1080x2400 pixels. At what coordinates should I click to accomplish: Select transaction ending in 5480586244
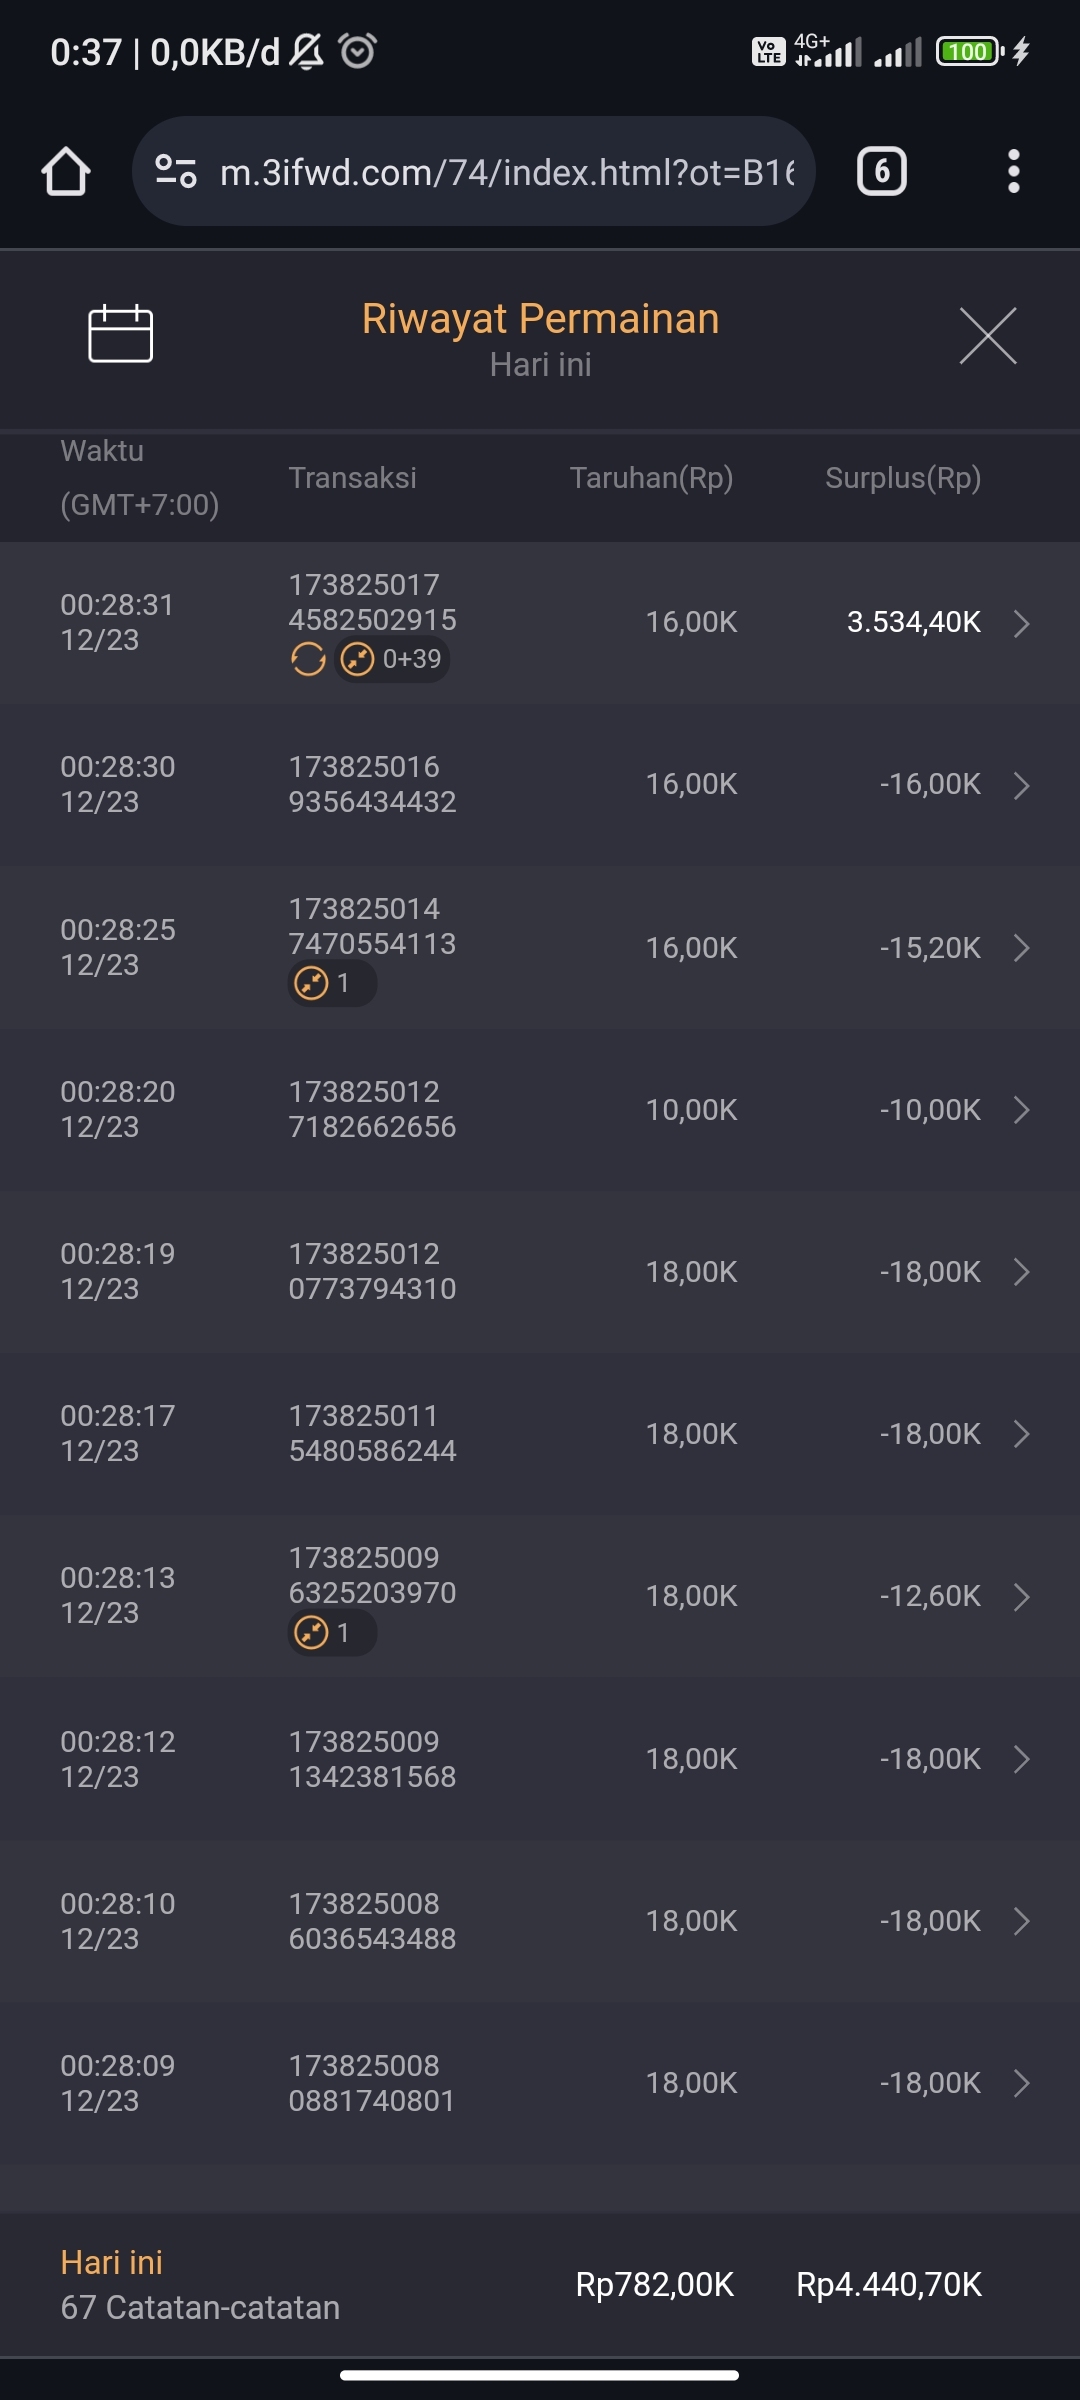pos(372,1434)
